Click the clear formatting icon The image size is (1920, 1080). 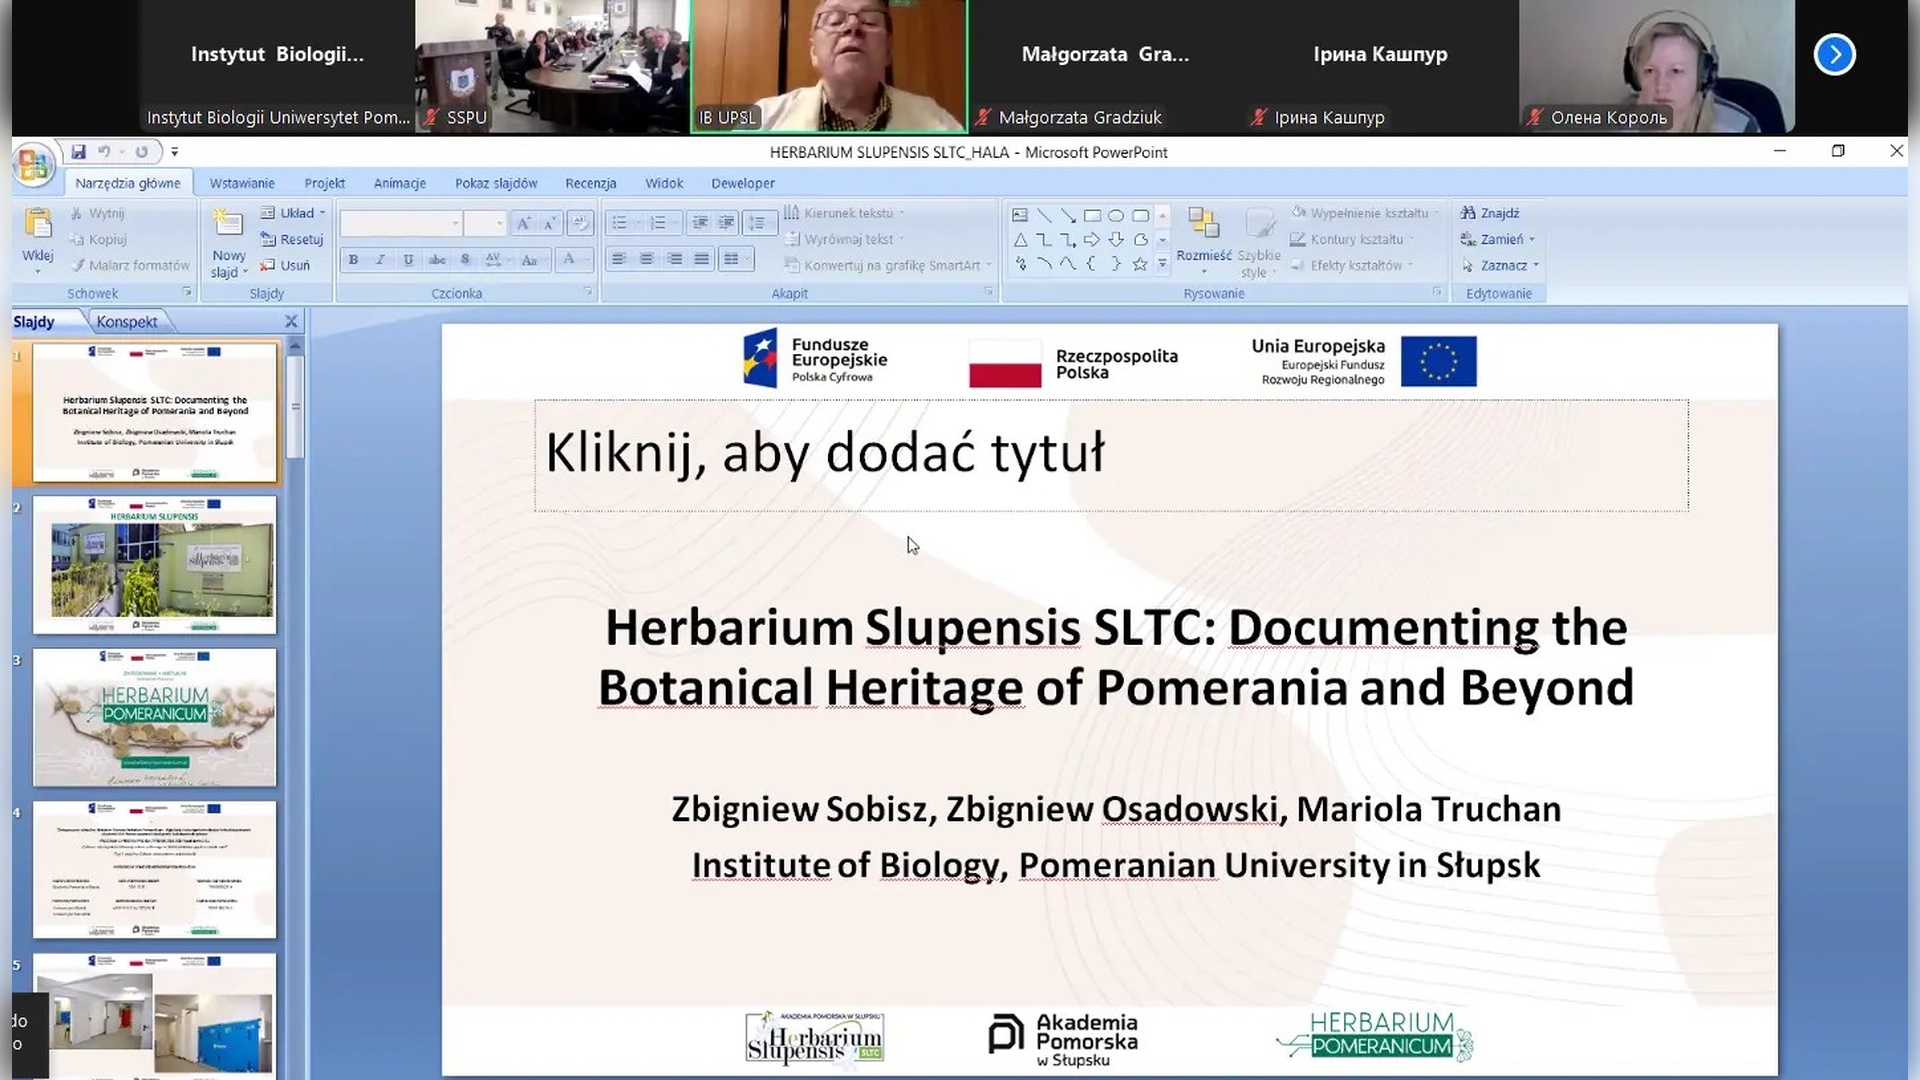click(580, 223)
